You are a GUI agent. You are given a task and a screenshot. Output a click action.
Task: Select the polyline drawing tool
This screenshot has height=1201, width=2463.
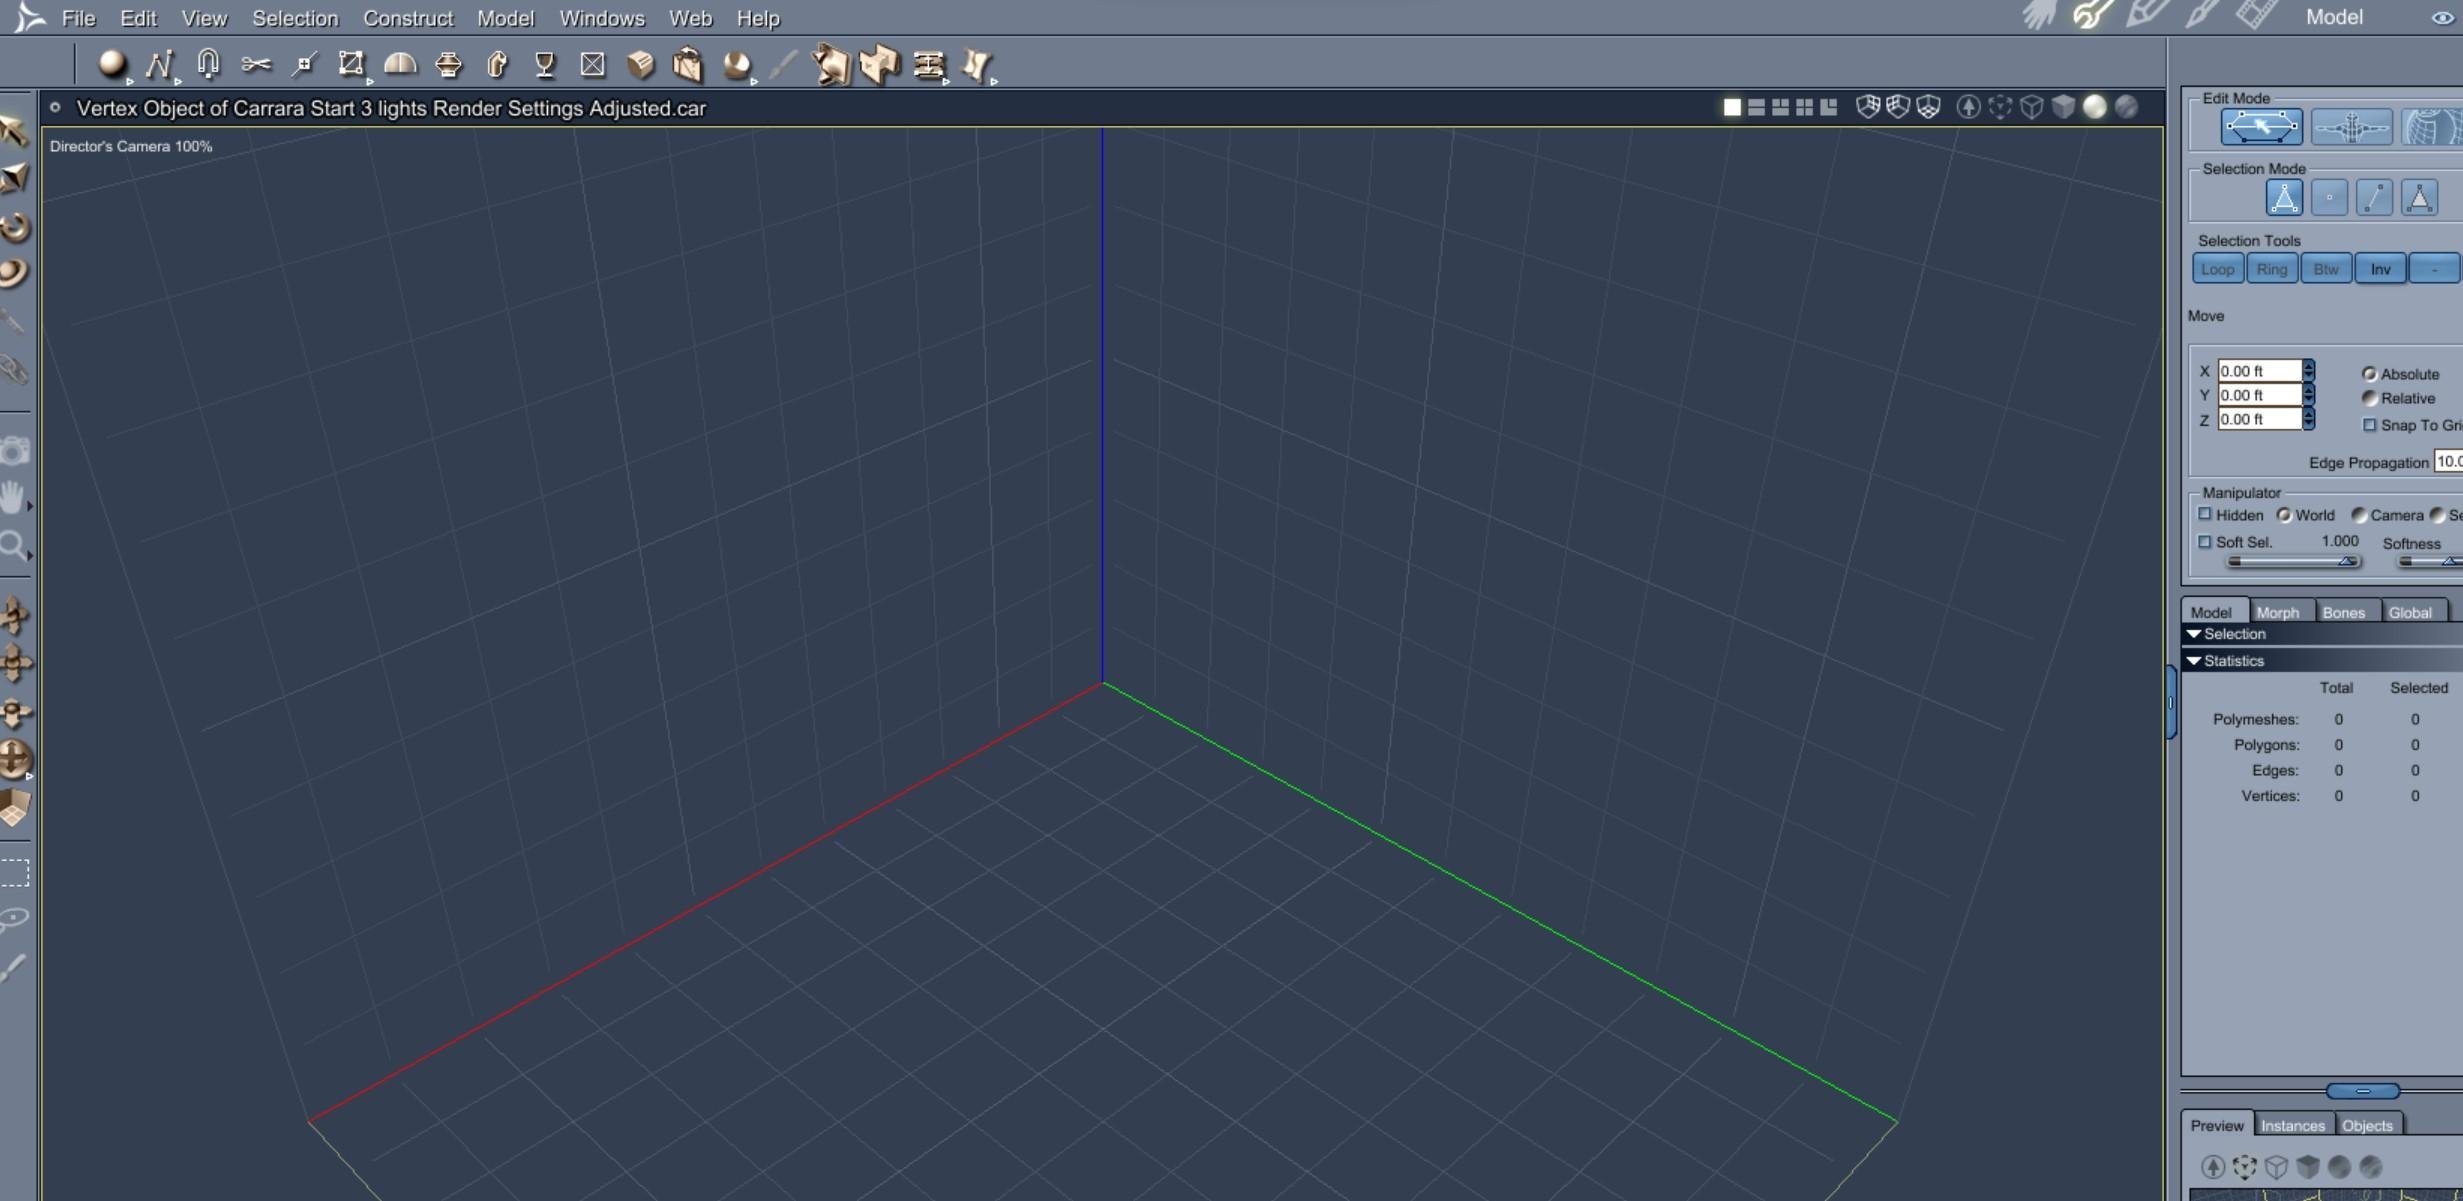[158, 64]
